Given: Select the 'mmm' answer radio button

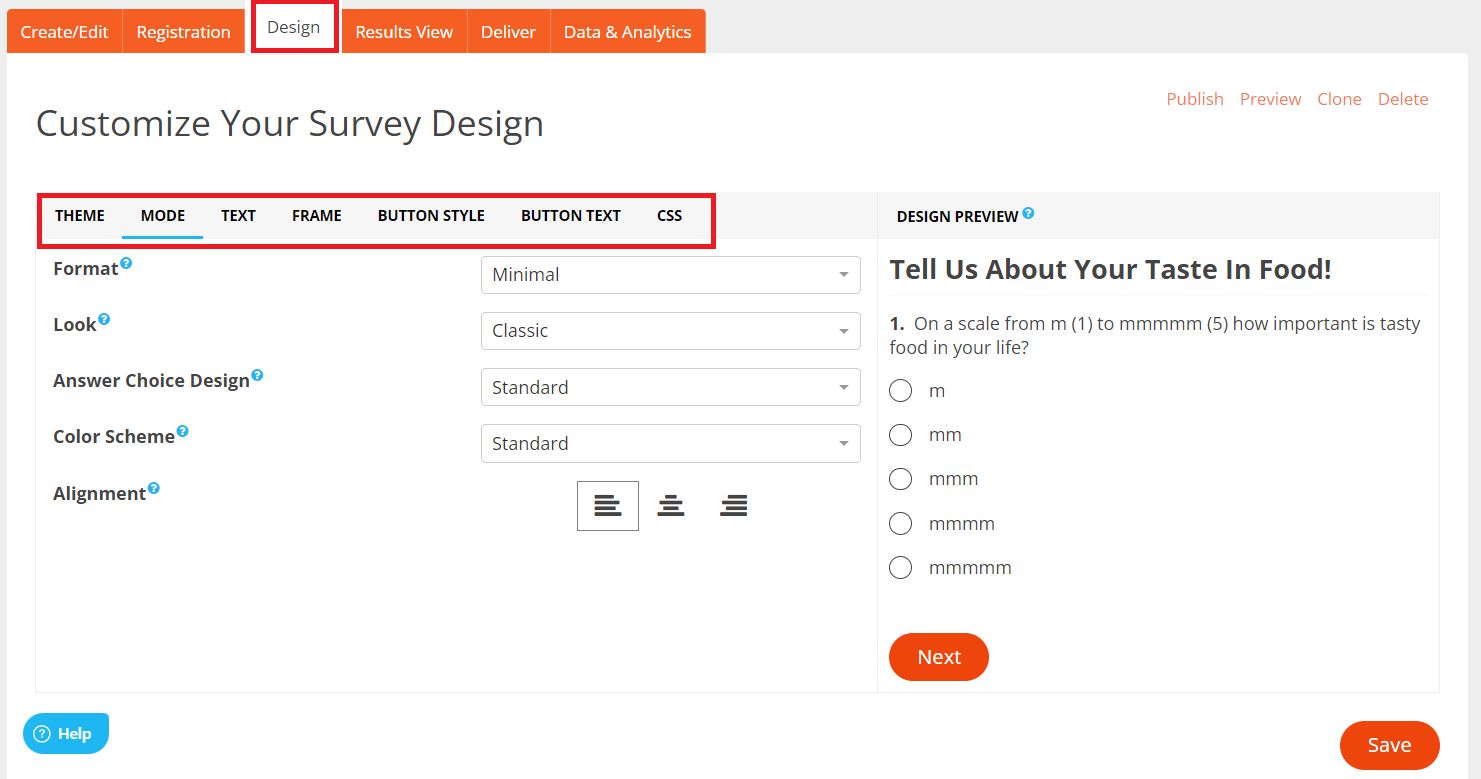Looking at the screenshot, I should click(900, 478).
